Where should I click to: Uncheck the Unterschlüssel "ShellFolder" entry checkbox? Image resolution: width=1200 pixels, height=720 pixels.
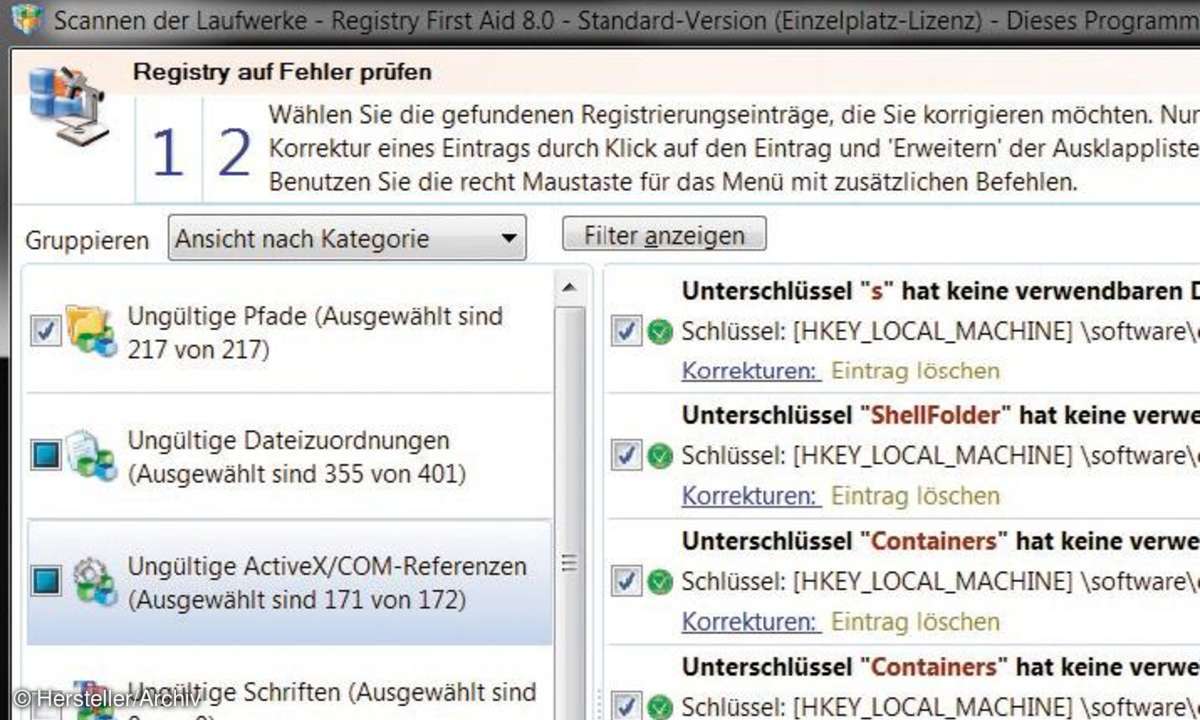pos(625,455)
